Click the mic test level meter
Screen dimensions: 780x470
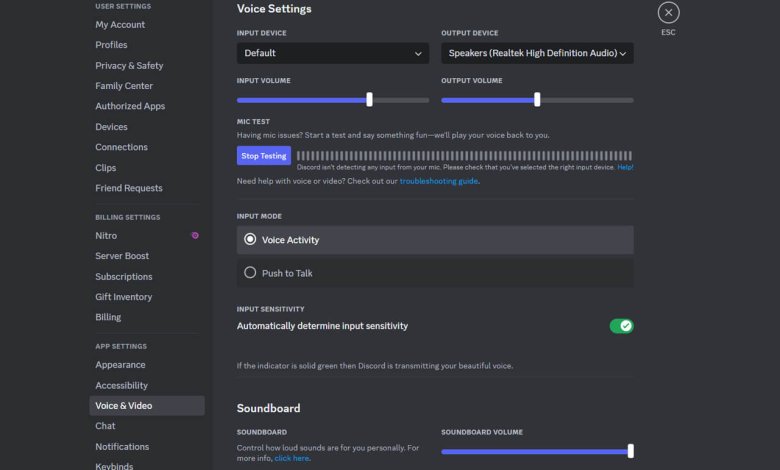(x=465, y=156)
